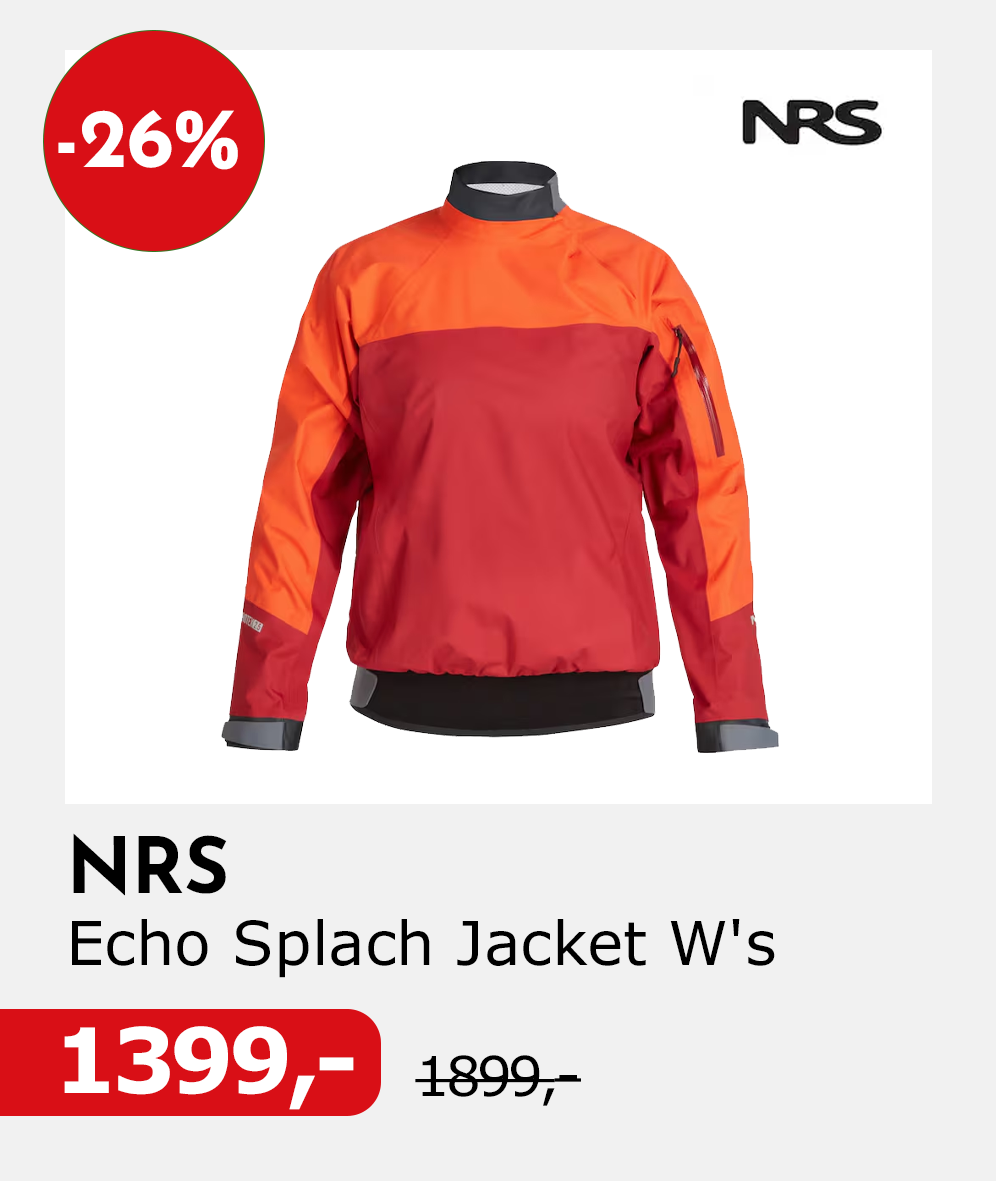
Task: Click the crossed-out 1899,- original price
Action: [x=499, y=1077]
